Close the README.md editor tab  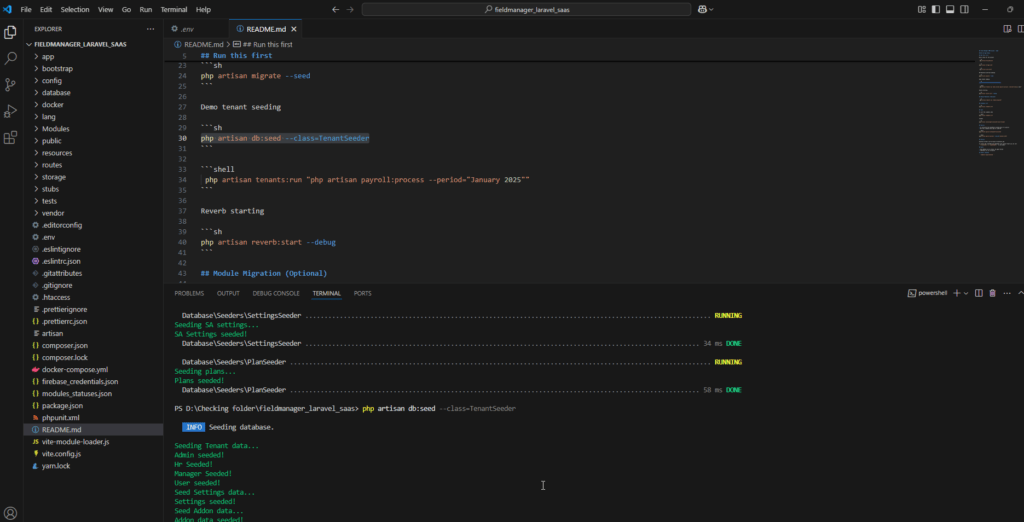click(x=295, y=29)
